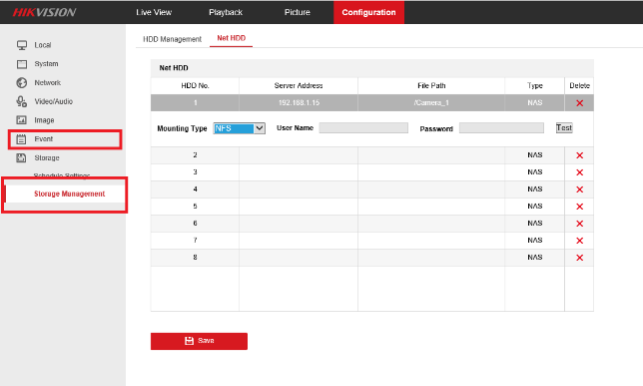Click HDD No. column header
Screen dimensions: 643x386
[x=195, y=86]
